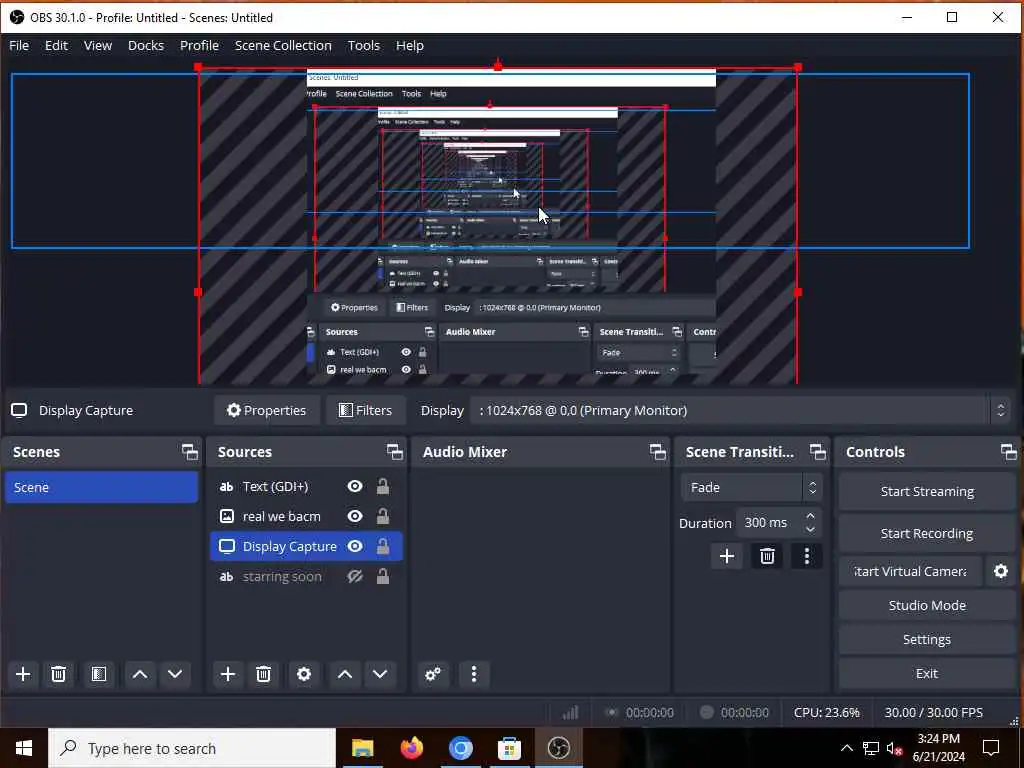Screen dimensions: 1024x768
Task: Open source Filters button in toolbar
Action: (366, 411)
